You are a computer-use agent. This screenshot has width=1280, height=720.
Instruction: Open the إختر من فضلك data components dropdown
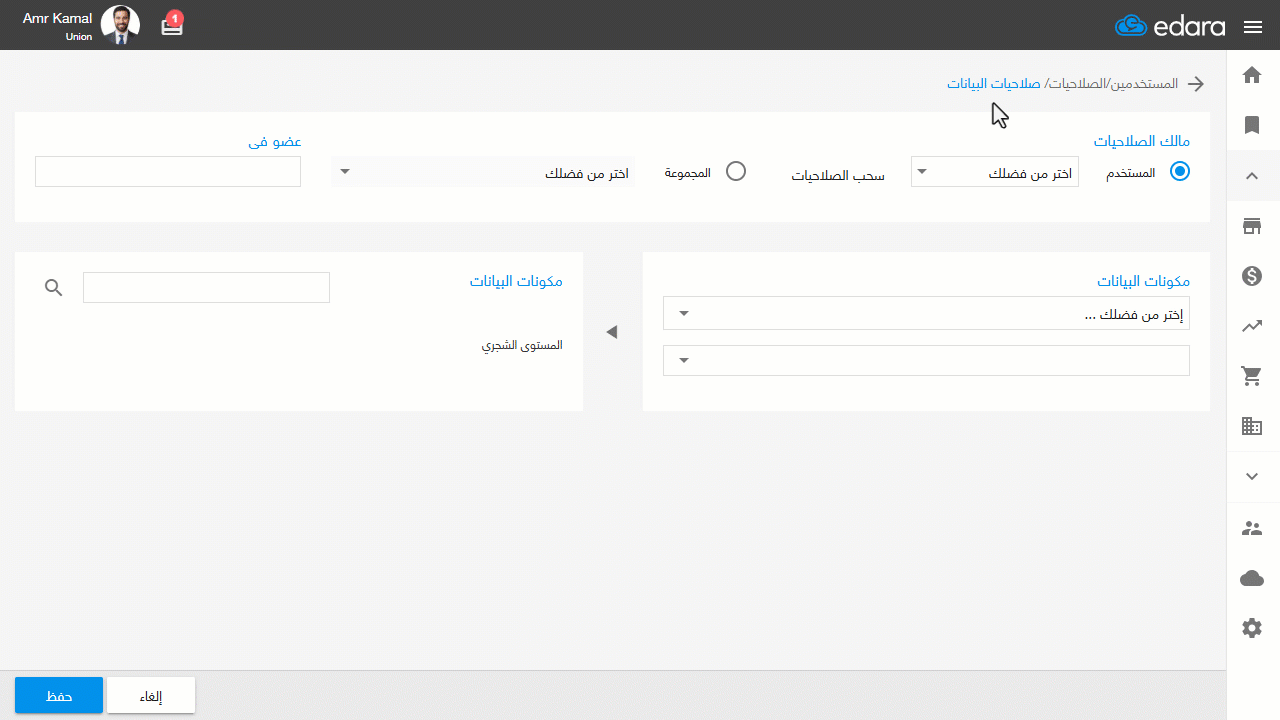(x=926, y=314)
